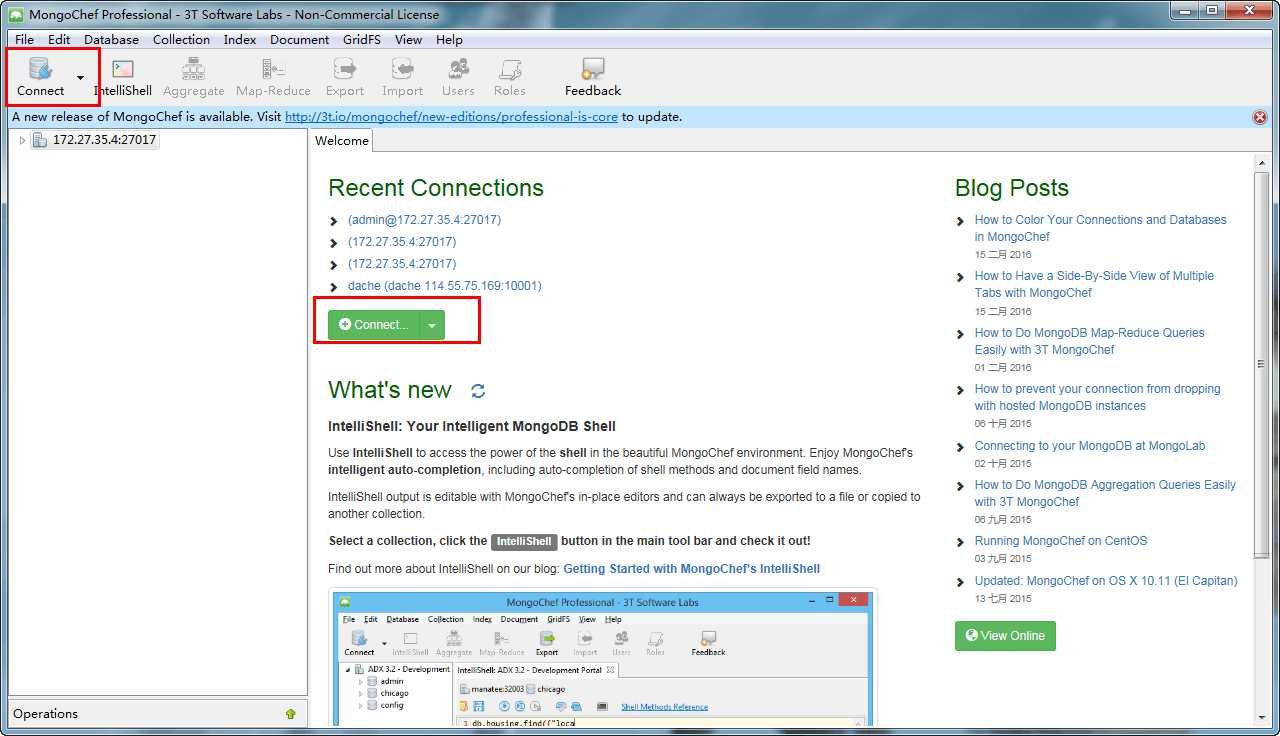Open the dache 114.55.75.169:10001 connection
Viewport: 1280px width, 736px height.
coord(445,286)
